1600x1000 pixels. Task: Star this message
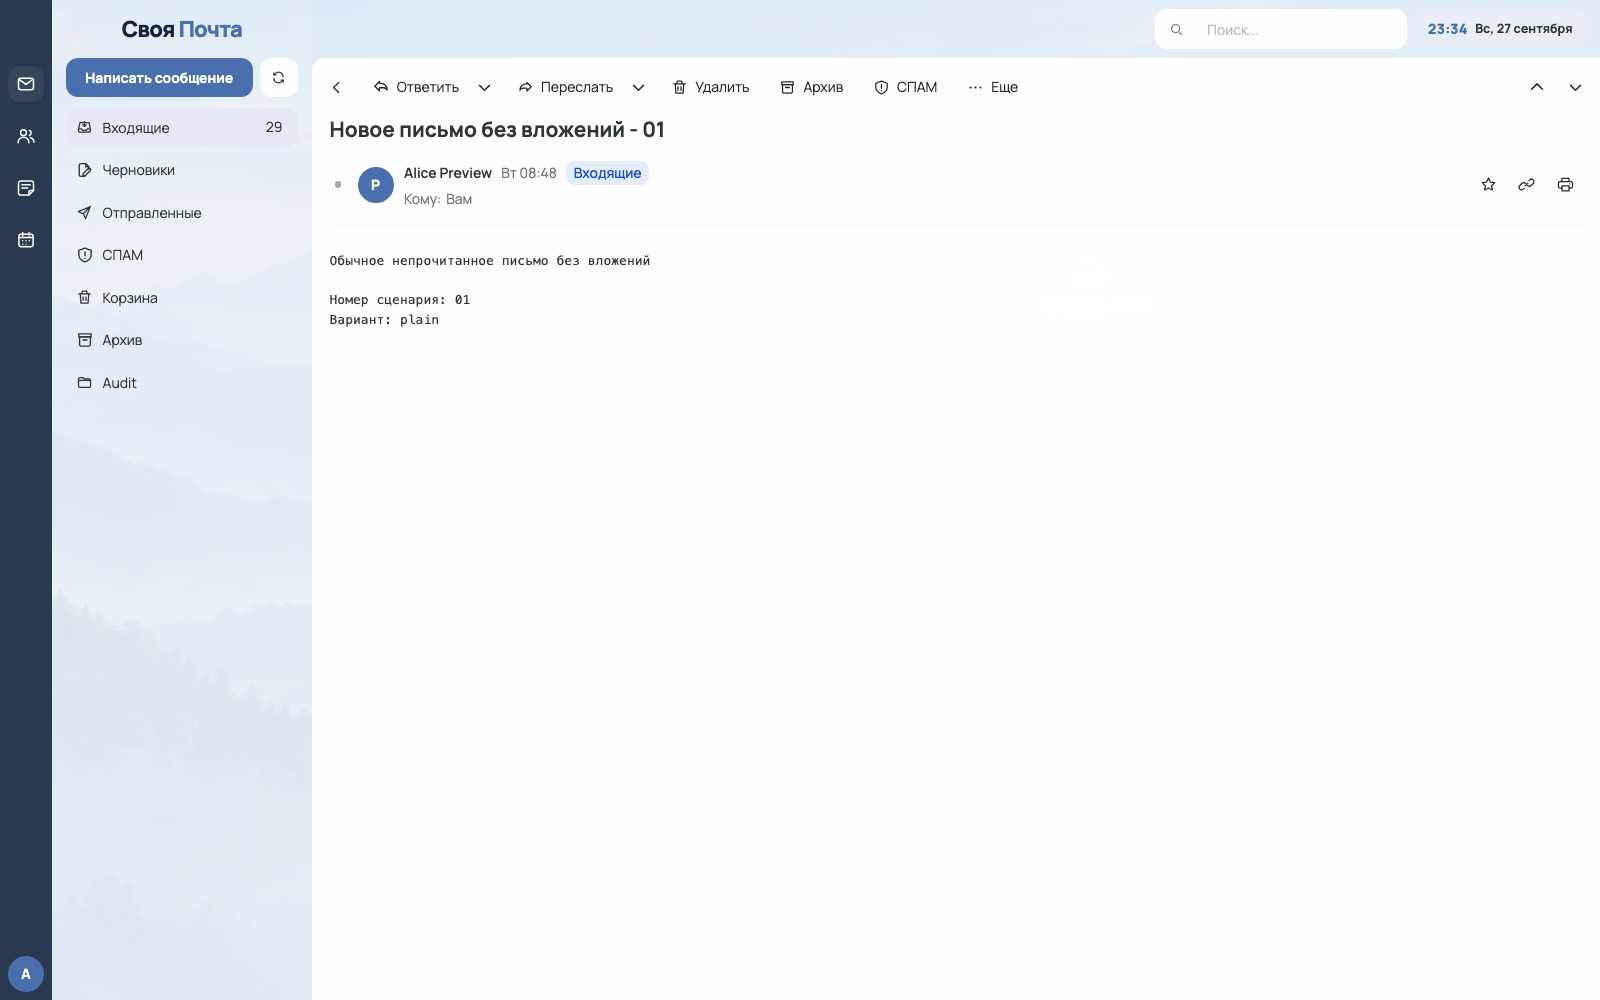pyautogui.click(x=1488, y=184)
